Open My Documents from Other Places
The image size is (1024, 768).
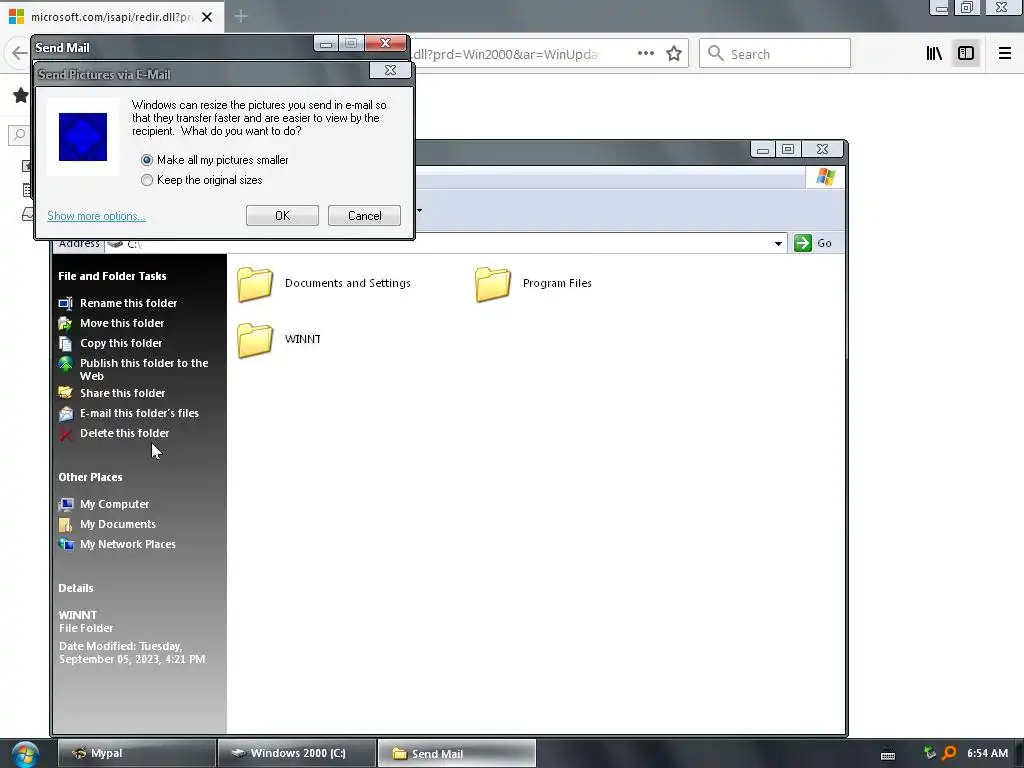click(118, 524)
